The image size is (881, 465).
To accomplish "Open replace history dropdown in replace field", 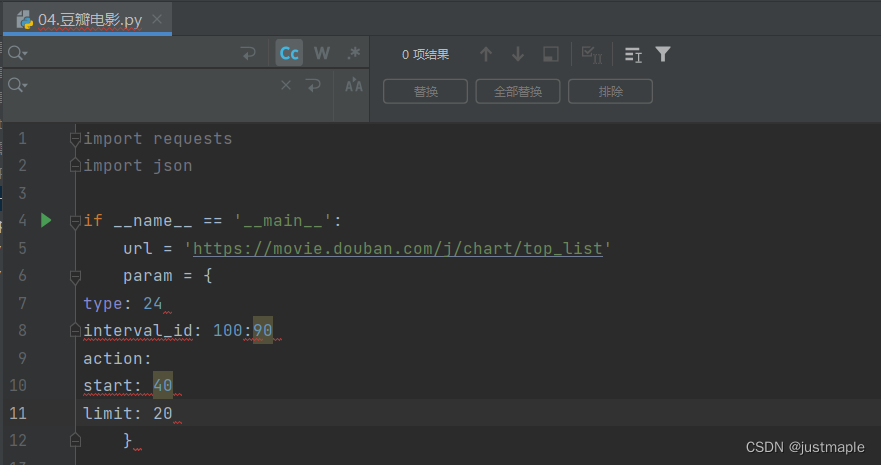I will 17,85.
